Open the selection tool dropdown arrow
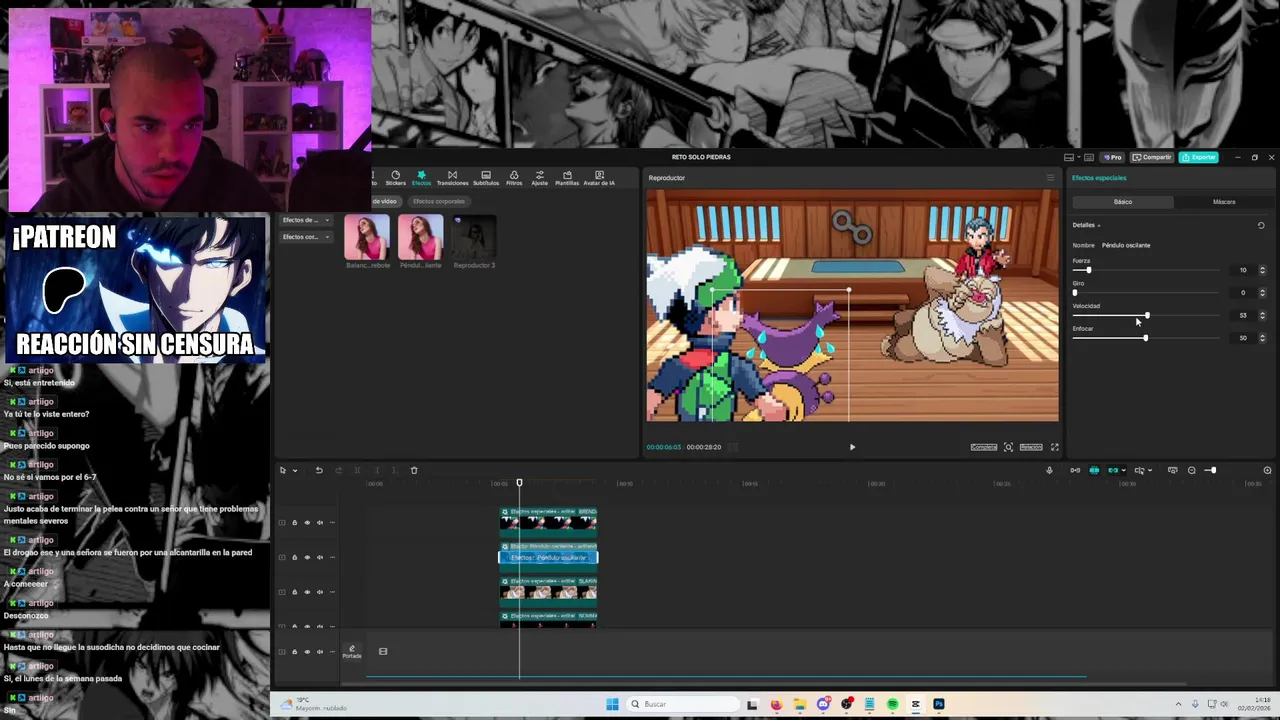 pos(294,471)
